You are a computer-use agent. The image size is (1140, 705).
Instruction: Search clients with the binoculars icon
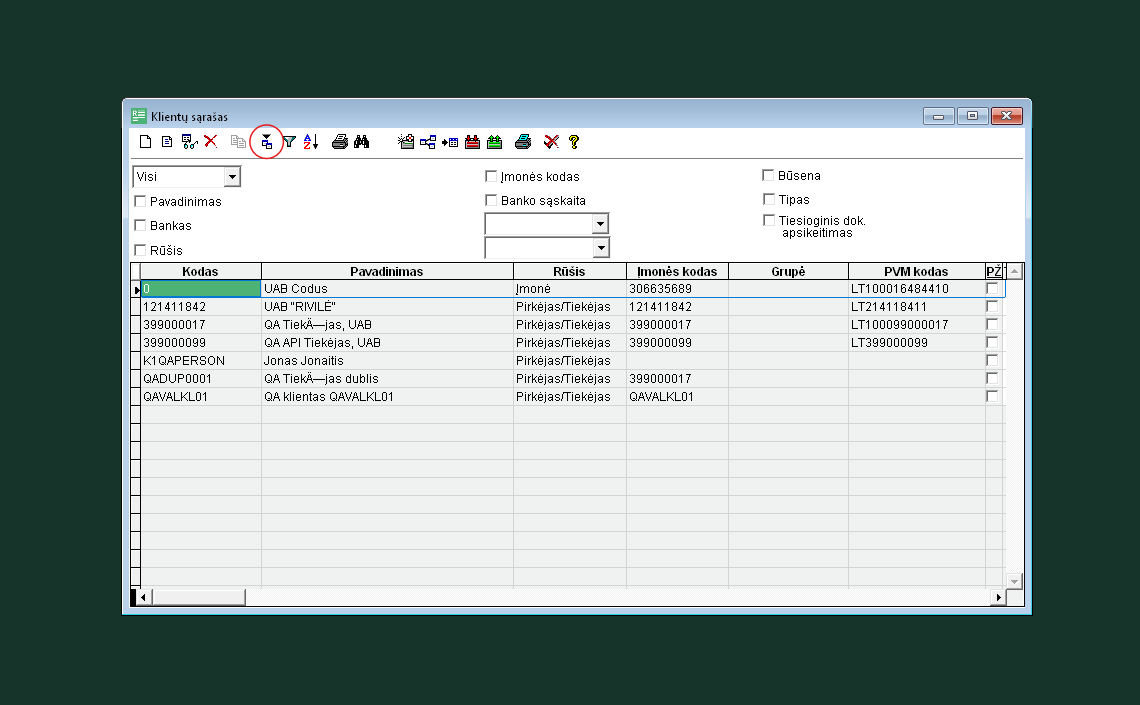pyautogui.click(x=362, y=142)
